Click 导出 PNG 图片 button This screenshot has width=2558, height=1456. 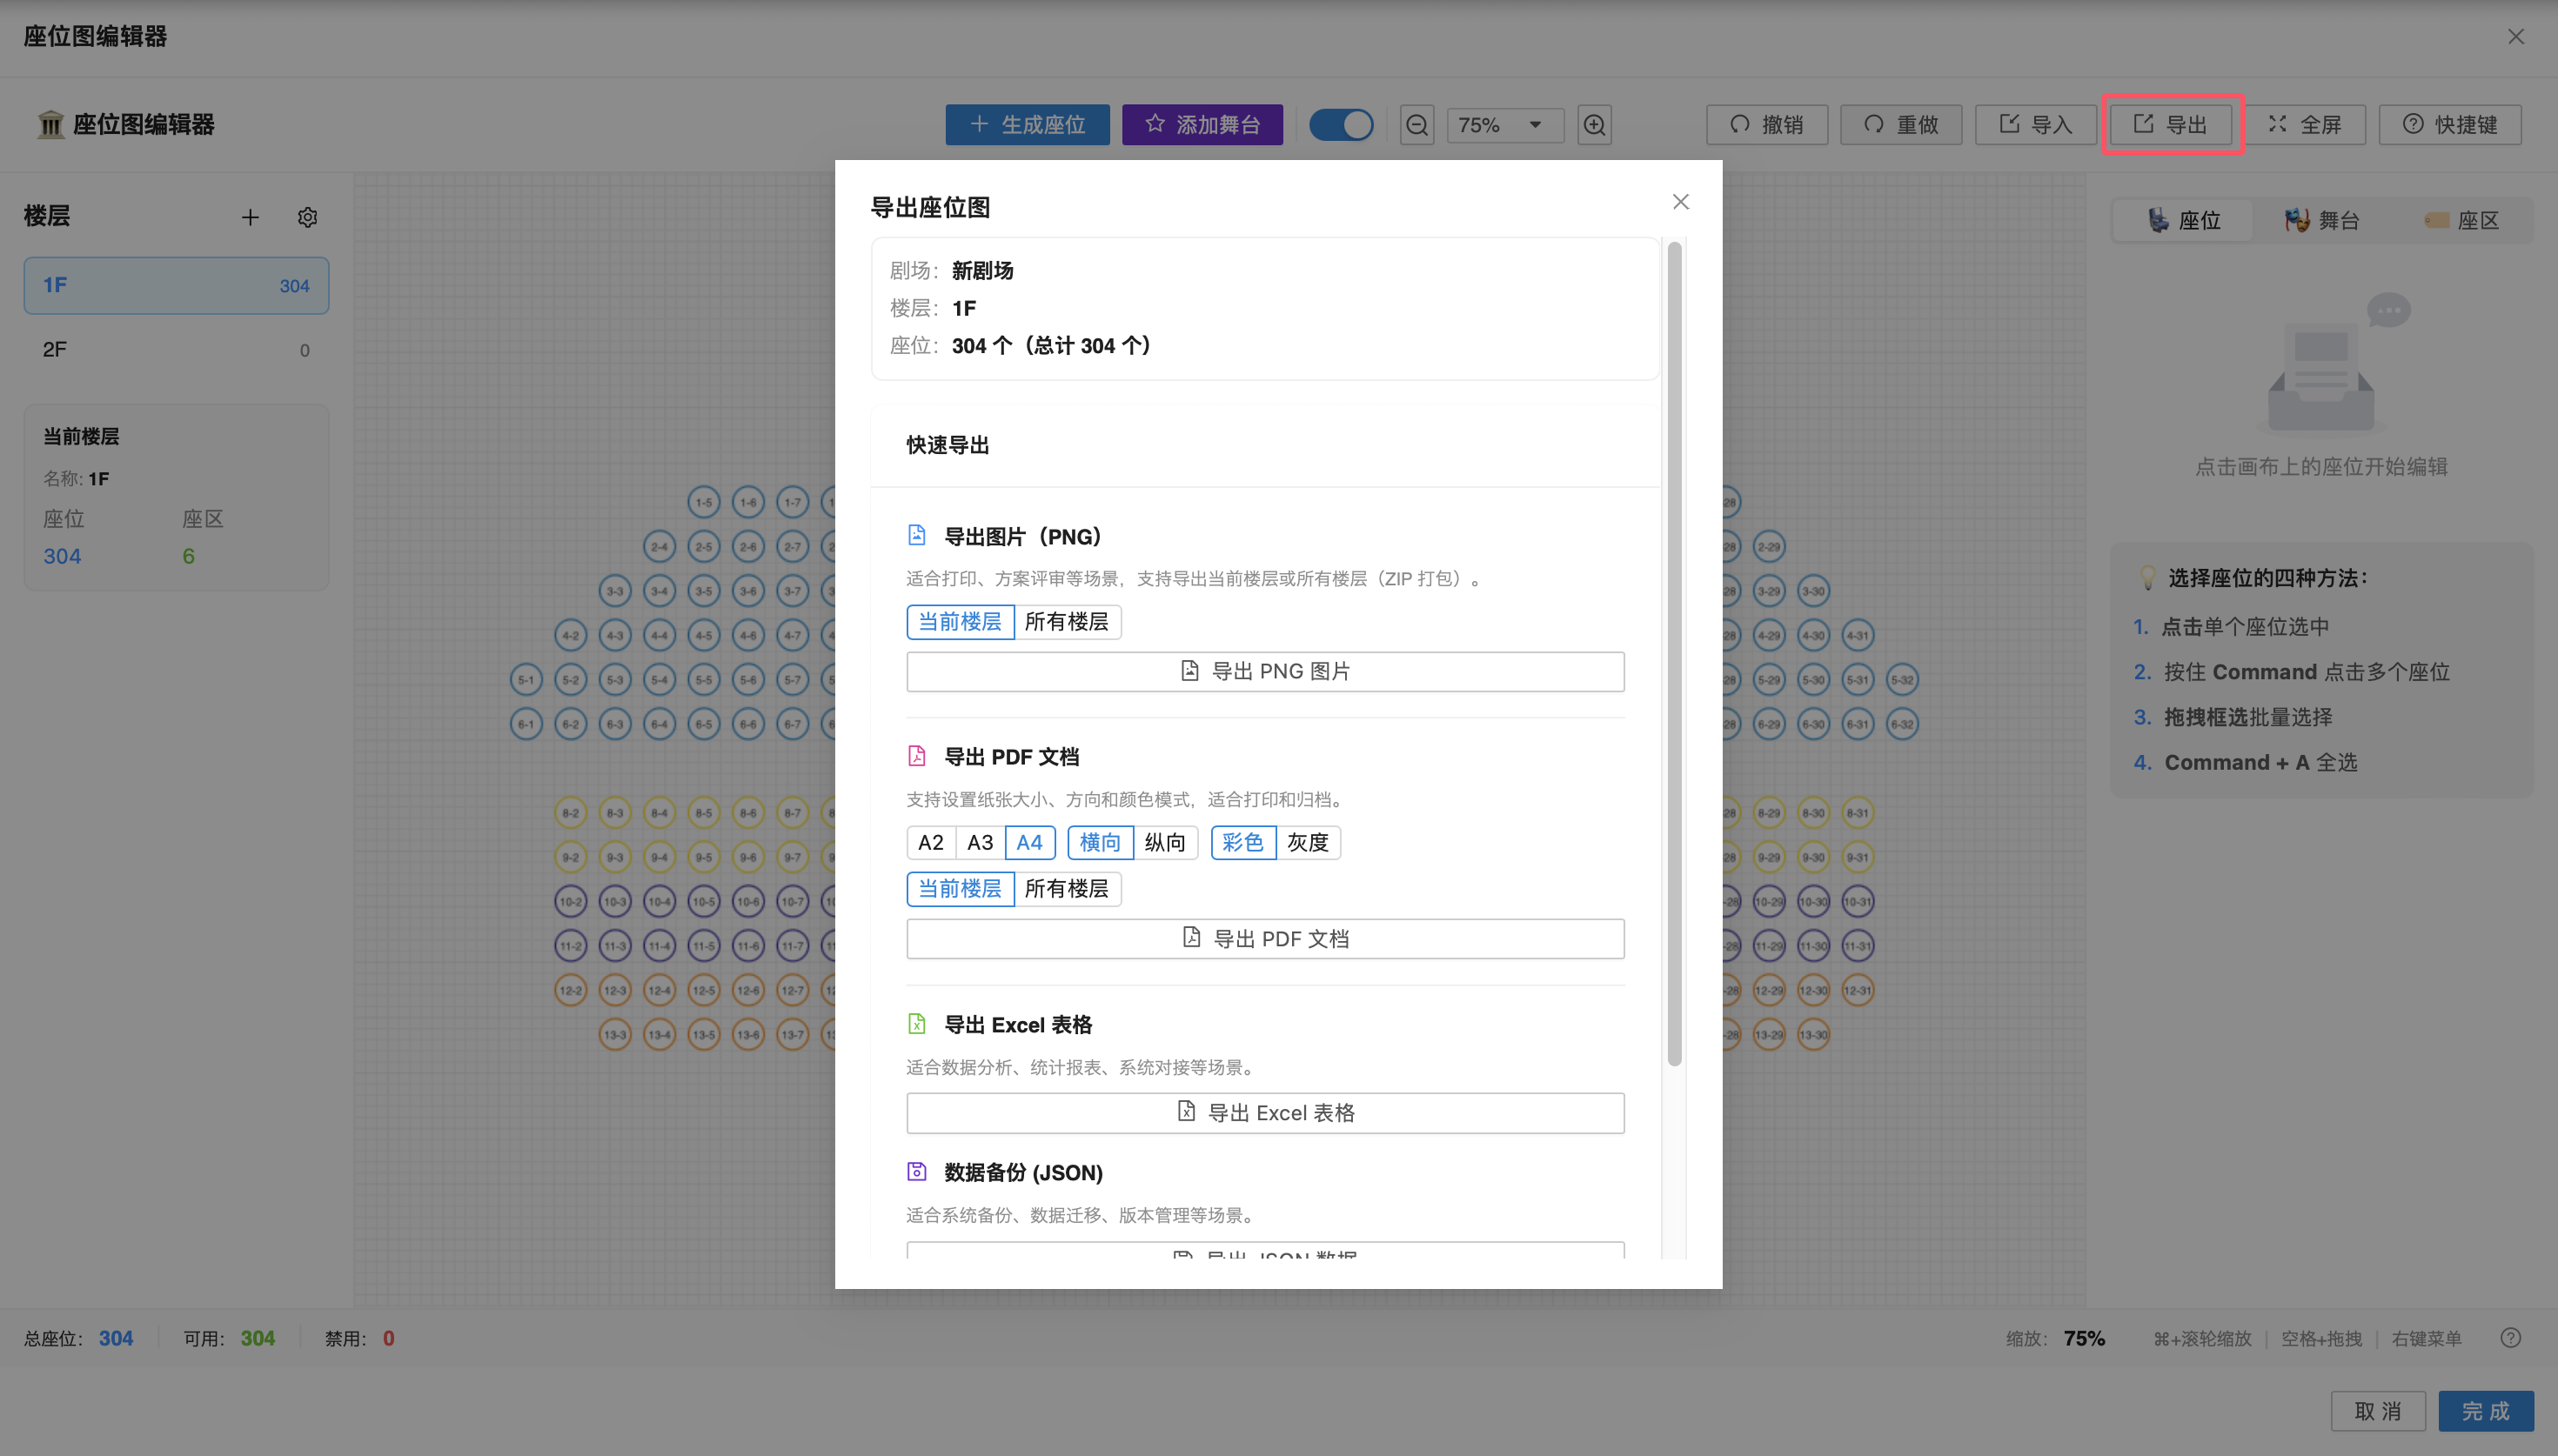[1265, 671]
